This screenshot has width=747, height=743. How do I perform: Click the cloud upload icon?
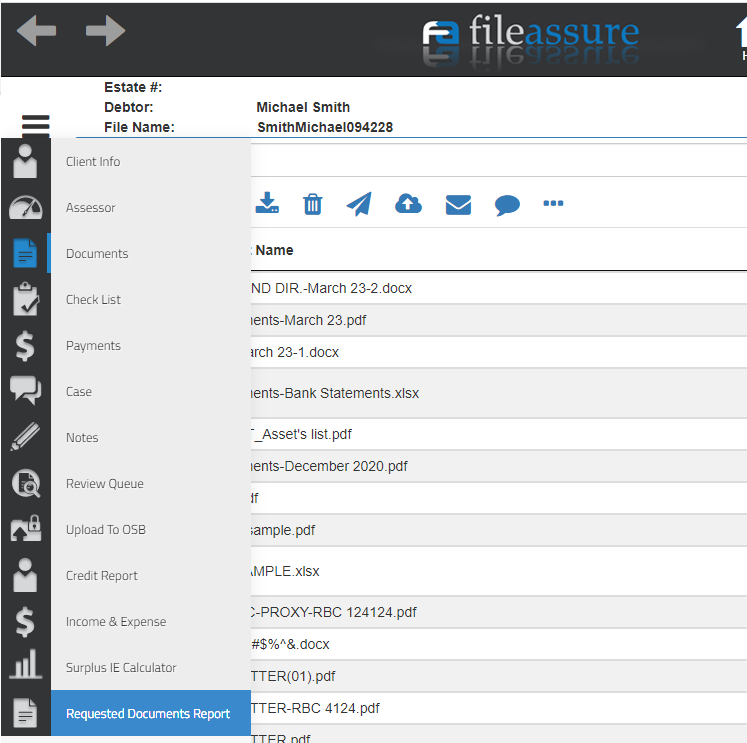[x=408, y=203]
